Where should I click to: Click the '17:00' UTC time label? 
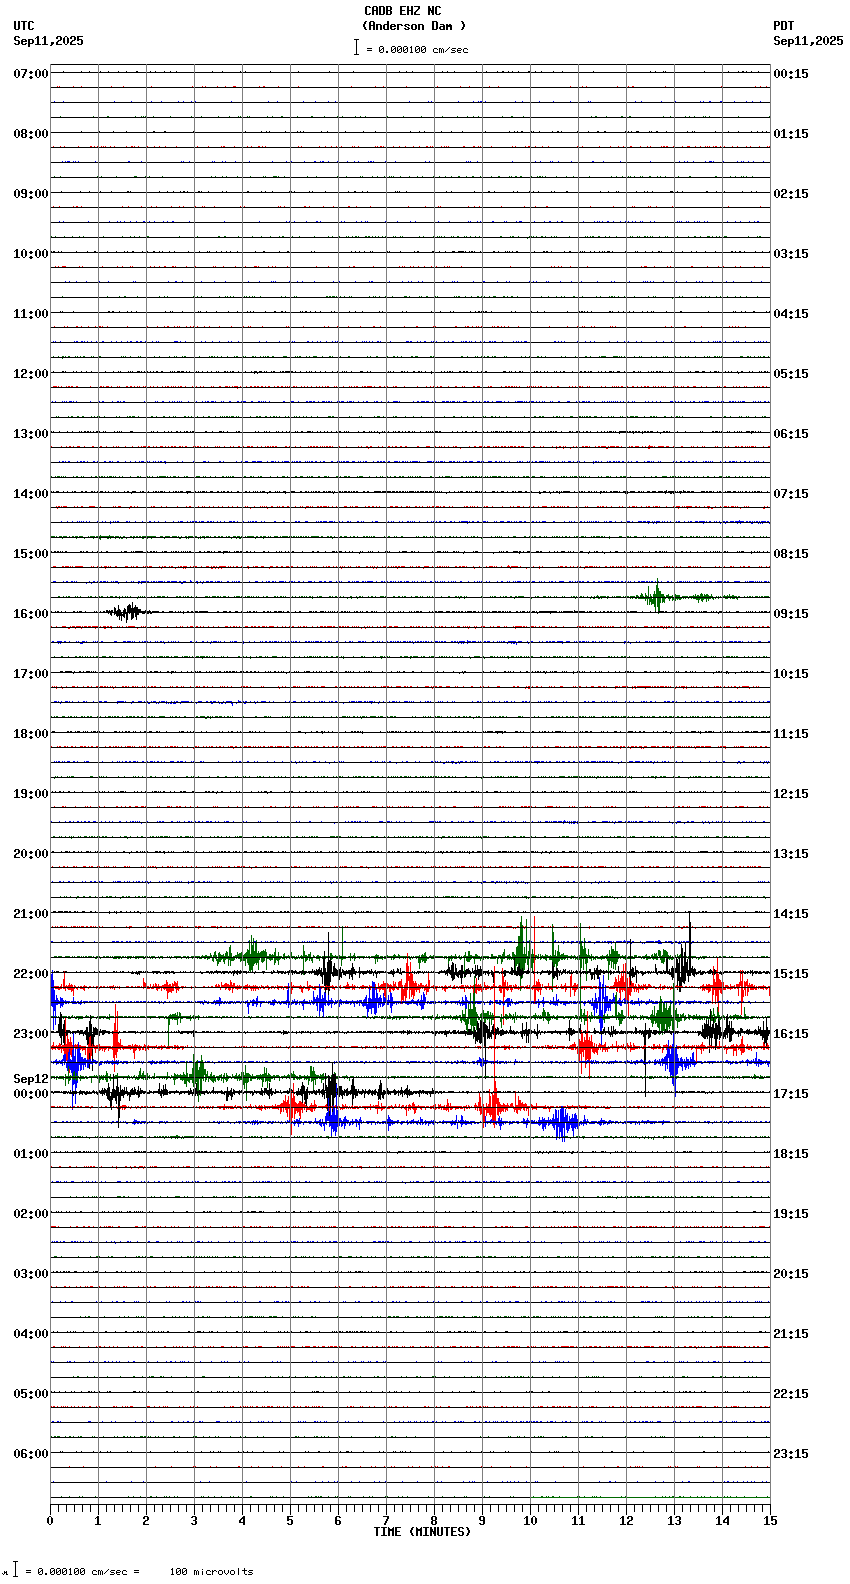pos(31,674)
